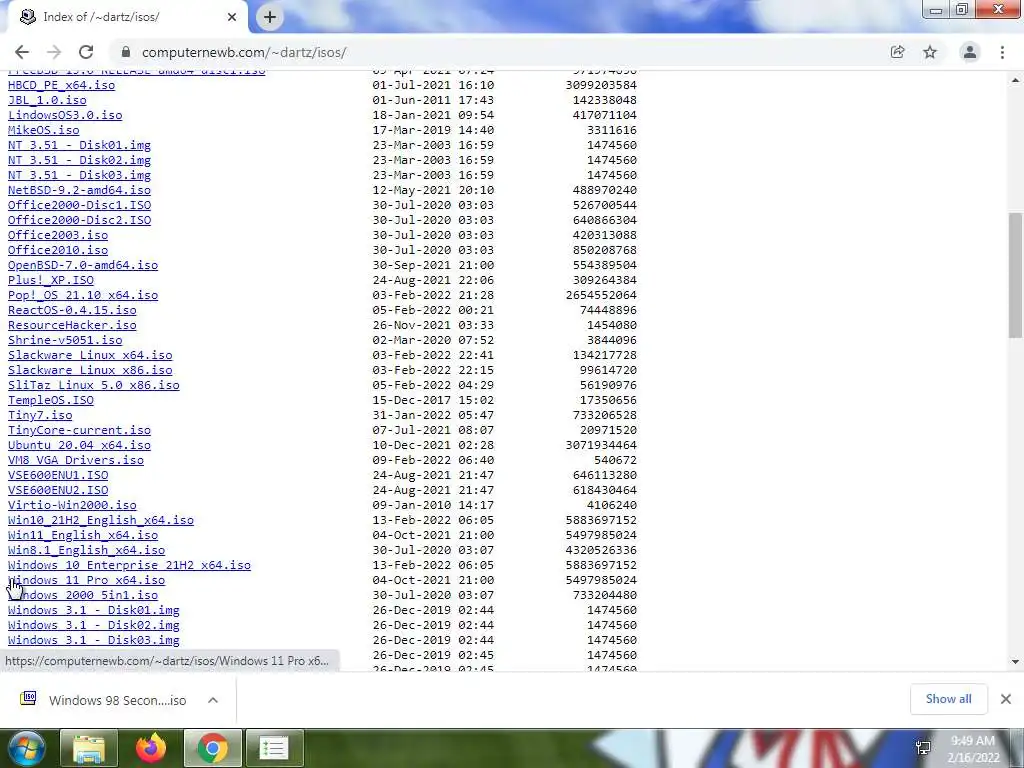Download VSE600ENU1.ISO

coord(58,475)
